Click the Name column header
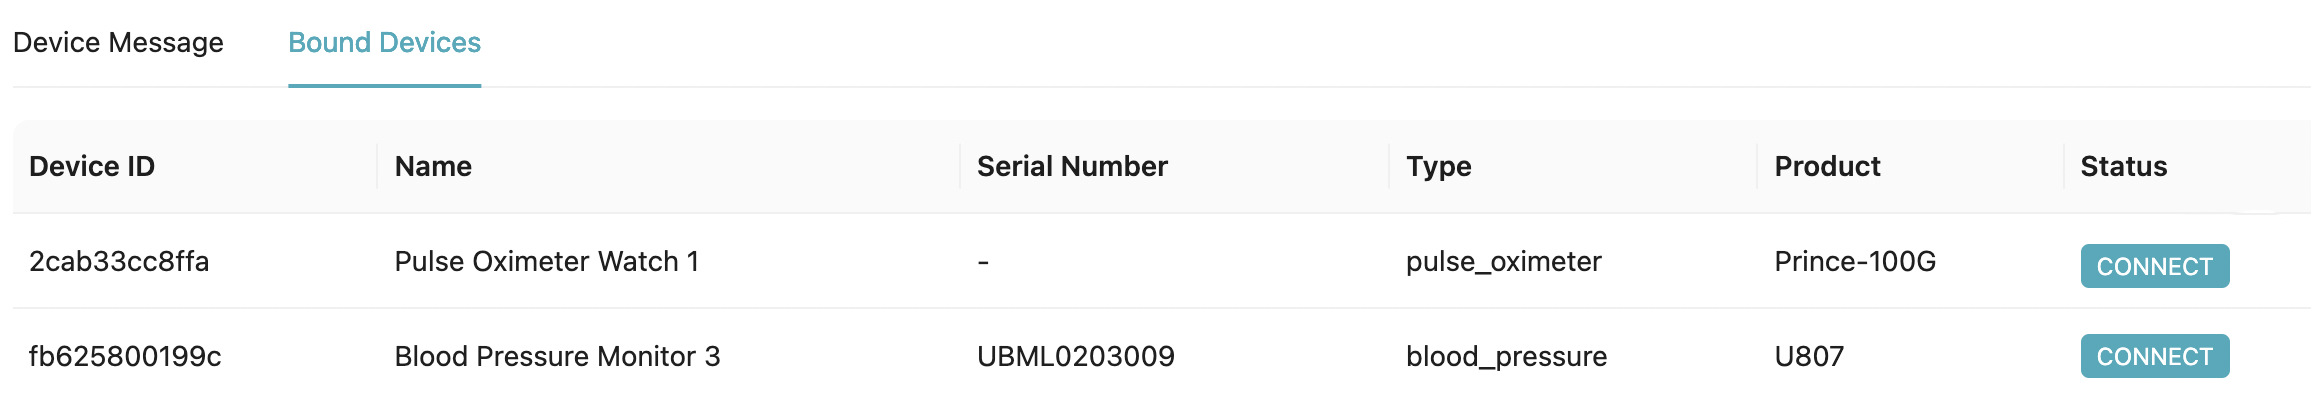 tap(433, 166)
